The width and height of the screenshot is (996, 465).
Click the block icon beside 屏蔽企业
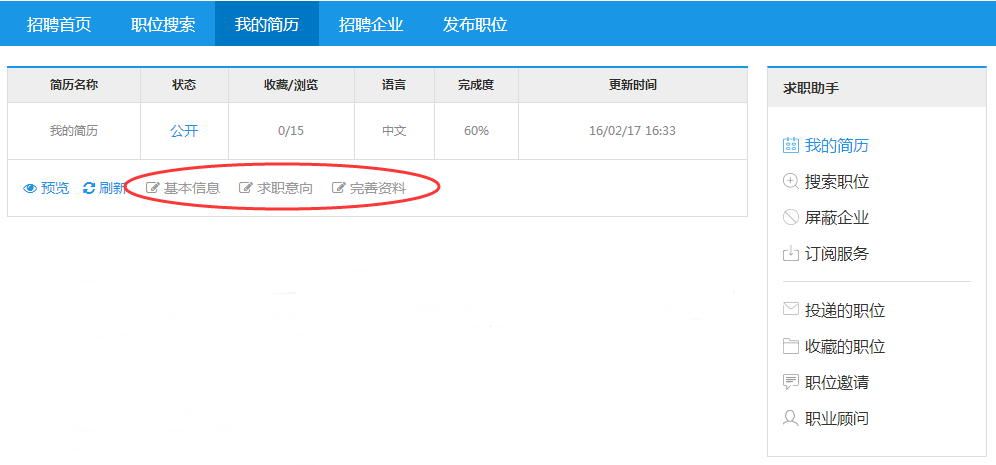click(790, 217)
